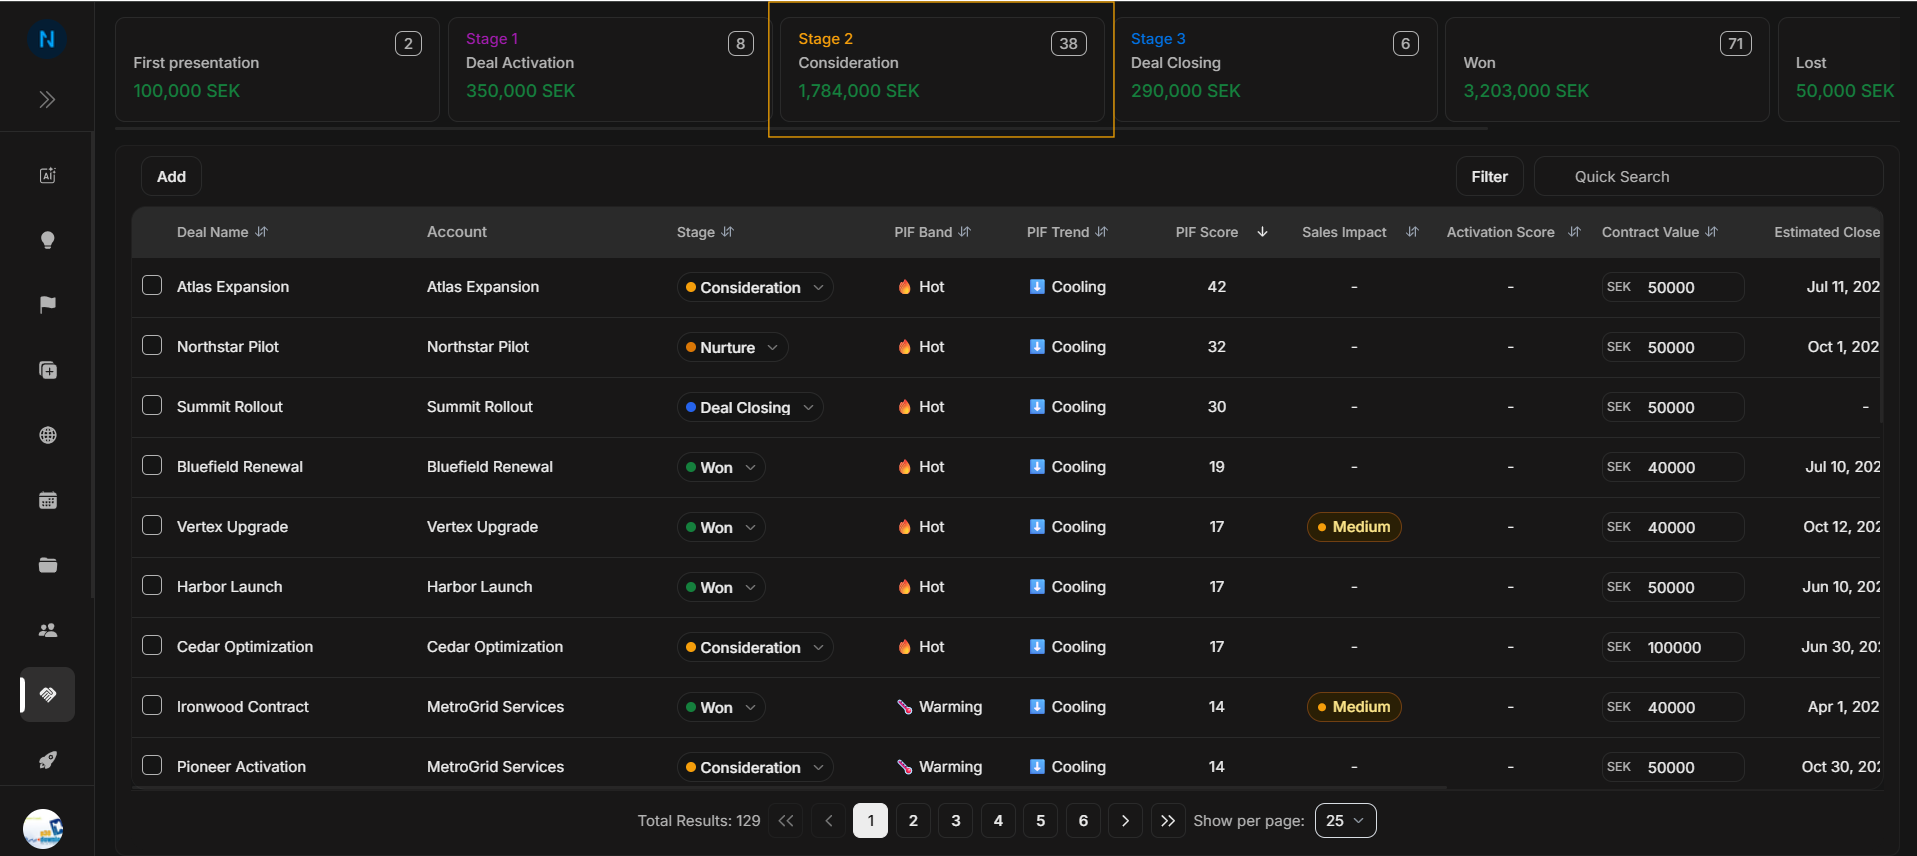This screenshot has height=856, width=1917.
Task: Open the folder icon in sidebar
Action: pyautogui.click(x=47, y=565)
